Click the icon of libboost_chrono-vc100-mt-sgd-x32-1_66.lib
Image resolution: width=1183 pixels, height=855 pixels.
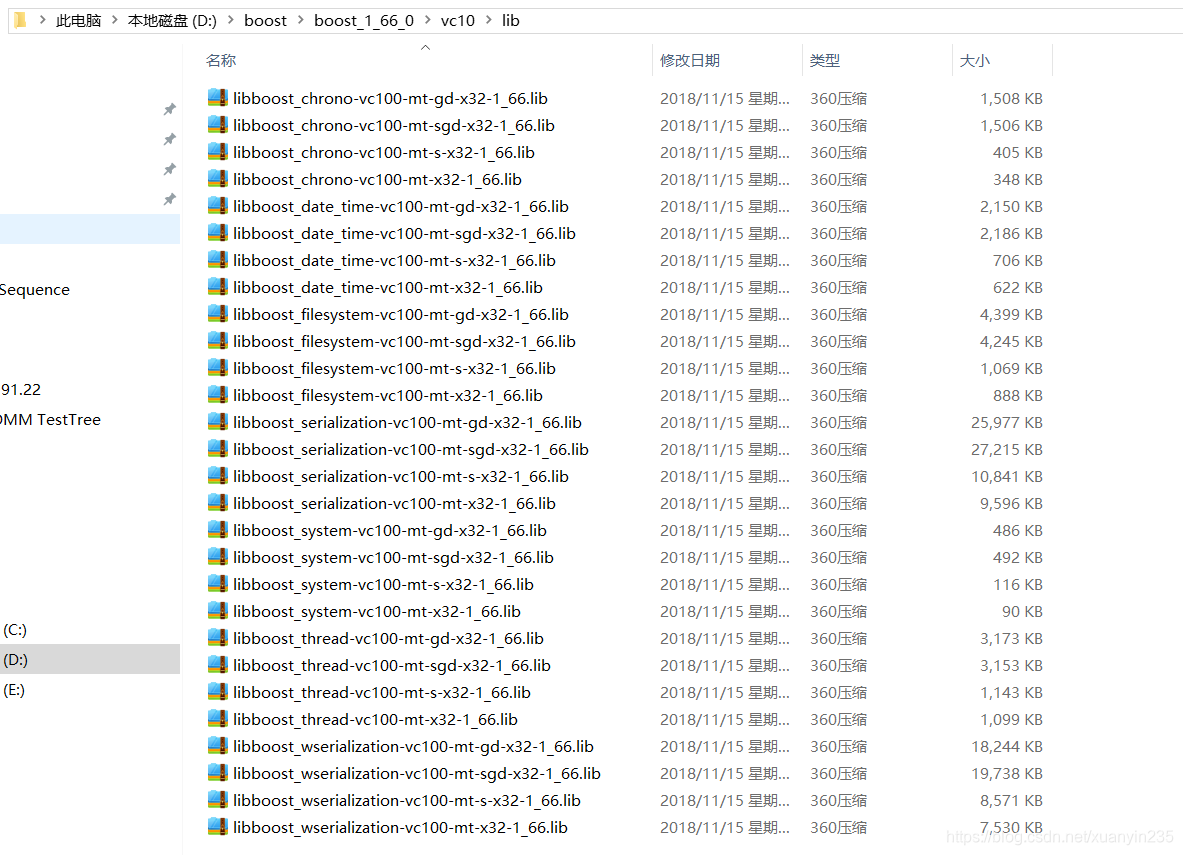[217, 125]
